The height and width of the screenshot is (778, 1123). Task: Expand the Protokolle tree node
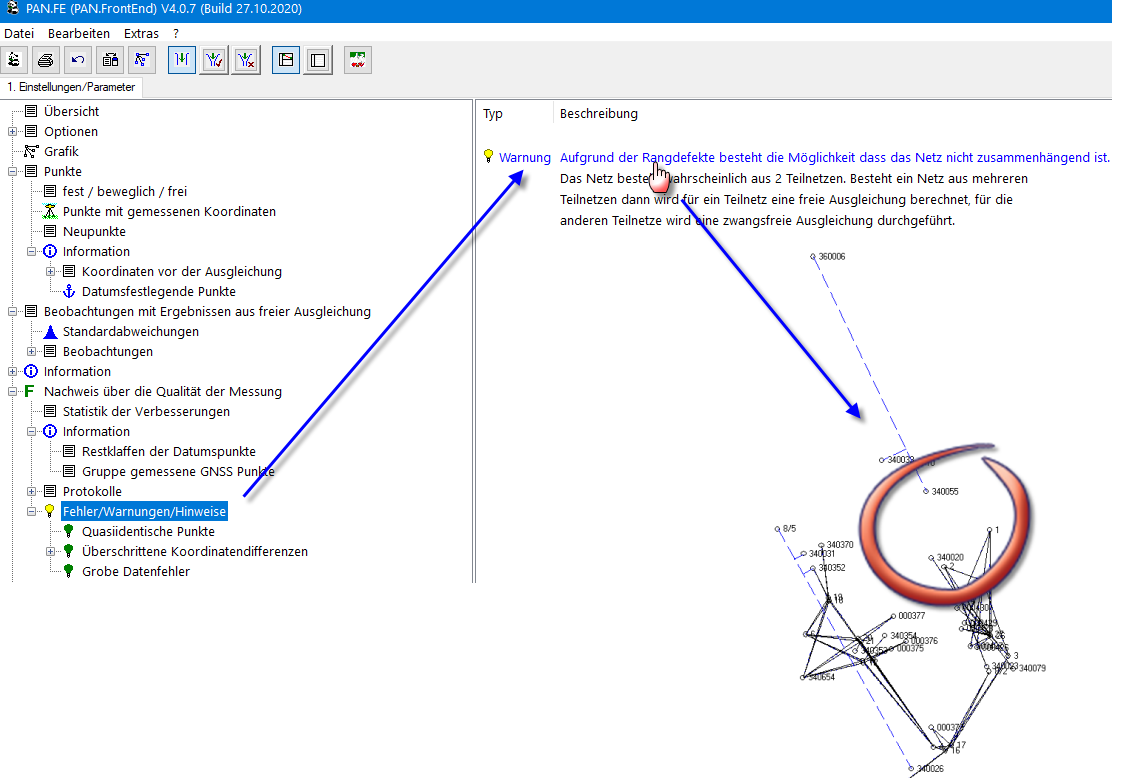pyautogui.click(x=31, y=491)
